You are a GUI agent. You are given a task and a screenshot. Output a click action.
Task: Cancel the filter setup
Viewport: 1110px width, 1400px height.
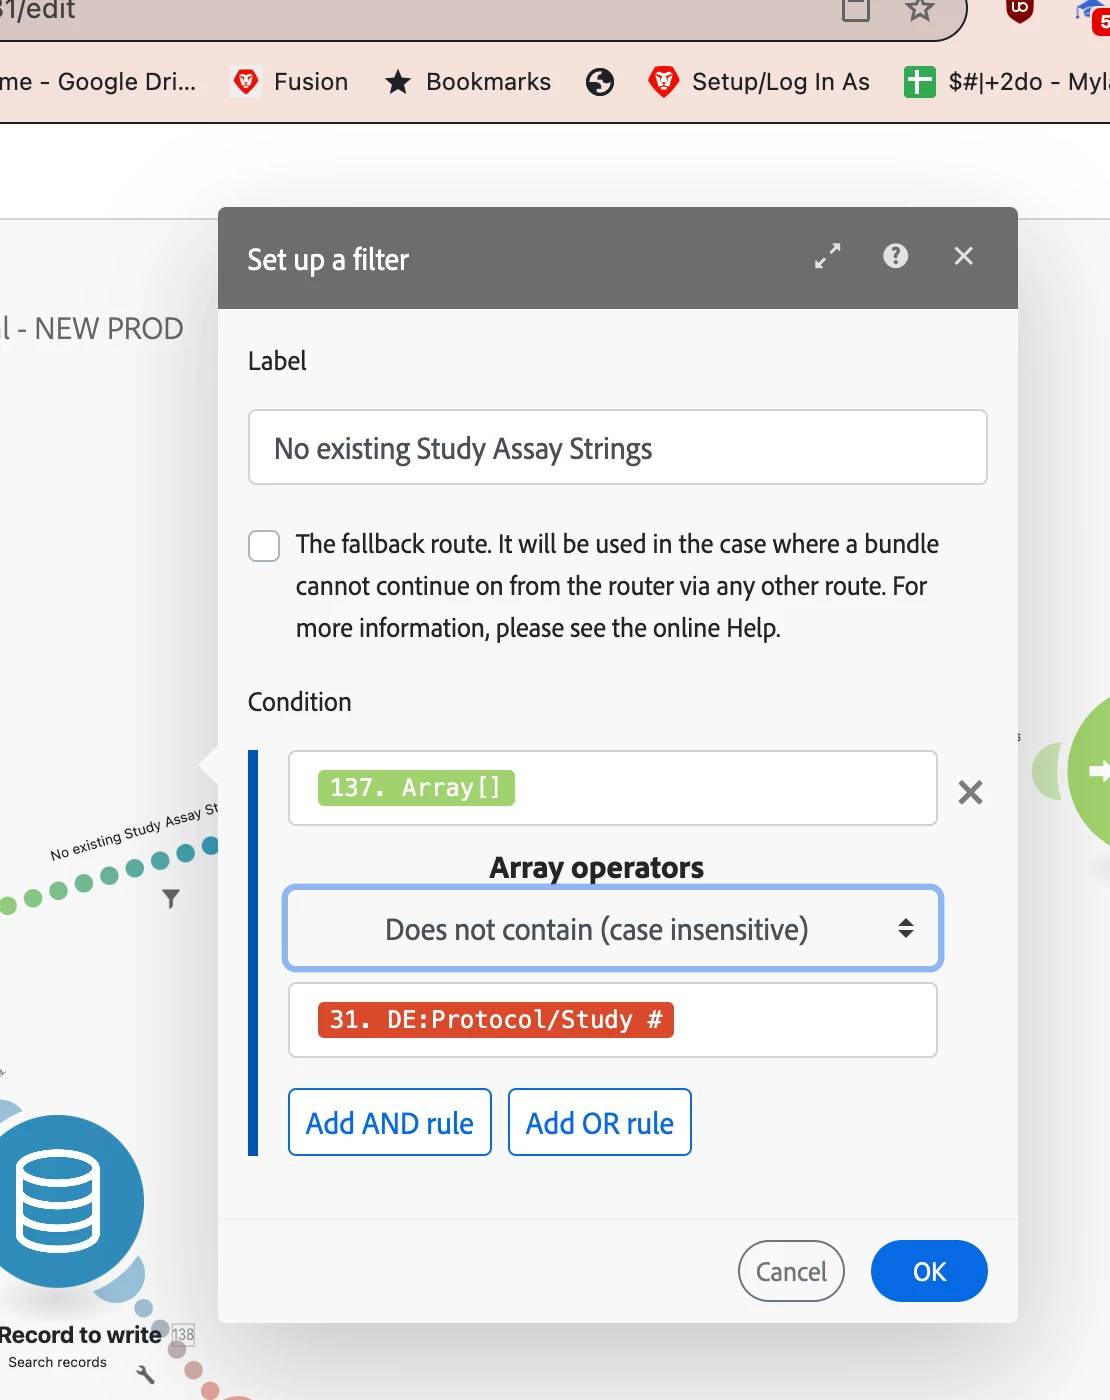pyautogui.click(x=791, y=1271)
